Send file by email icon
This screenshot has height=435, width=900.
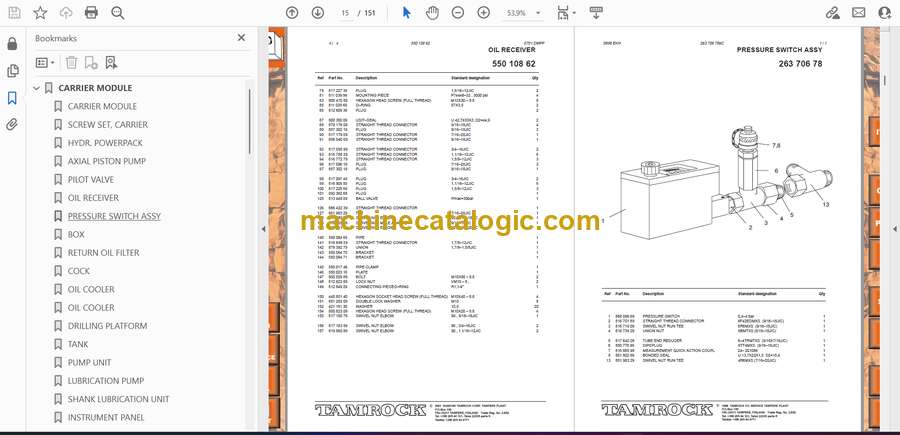coord(859,13)
